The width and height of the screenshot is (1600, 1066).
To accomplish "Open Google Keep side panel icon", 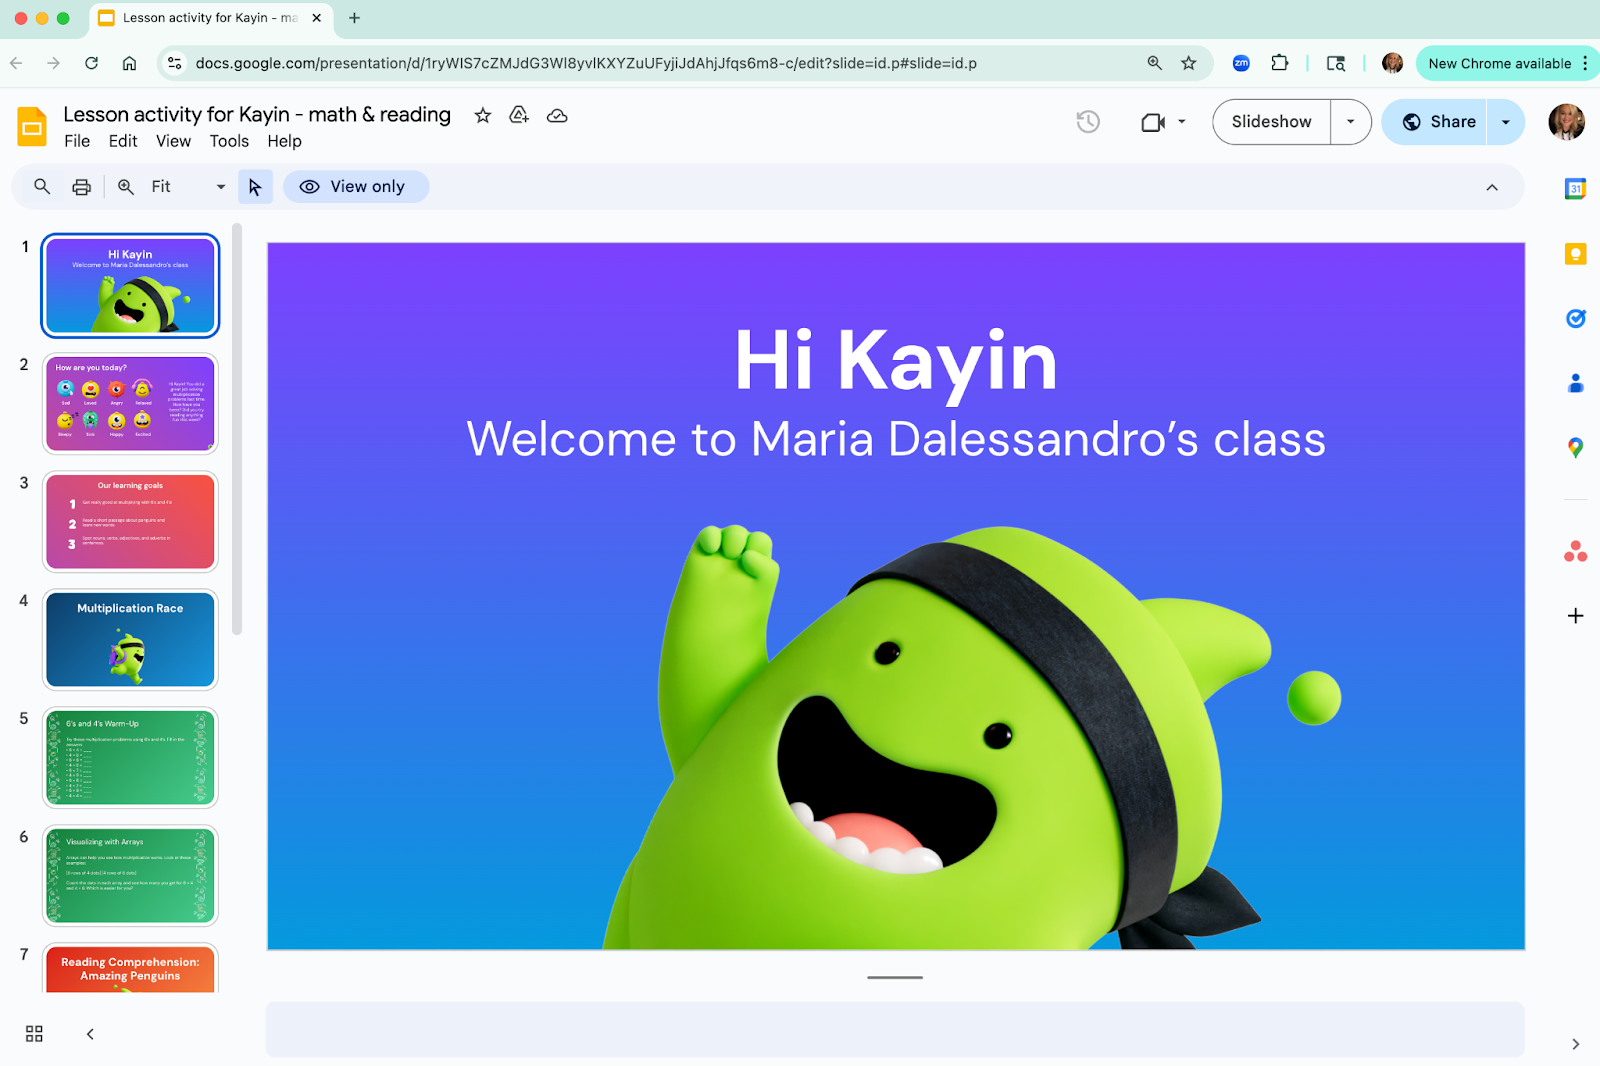I will [x=1575, y=254].
